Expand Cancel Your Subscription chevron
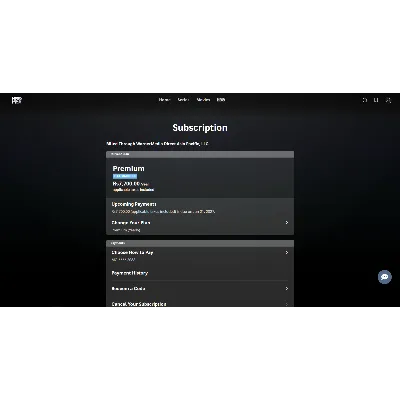Image resolution: width=400 pixels, height=400 pixels. (x=287, y=304)
